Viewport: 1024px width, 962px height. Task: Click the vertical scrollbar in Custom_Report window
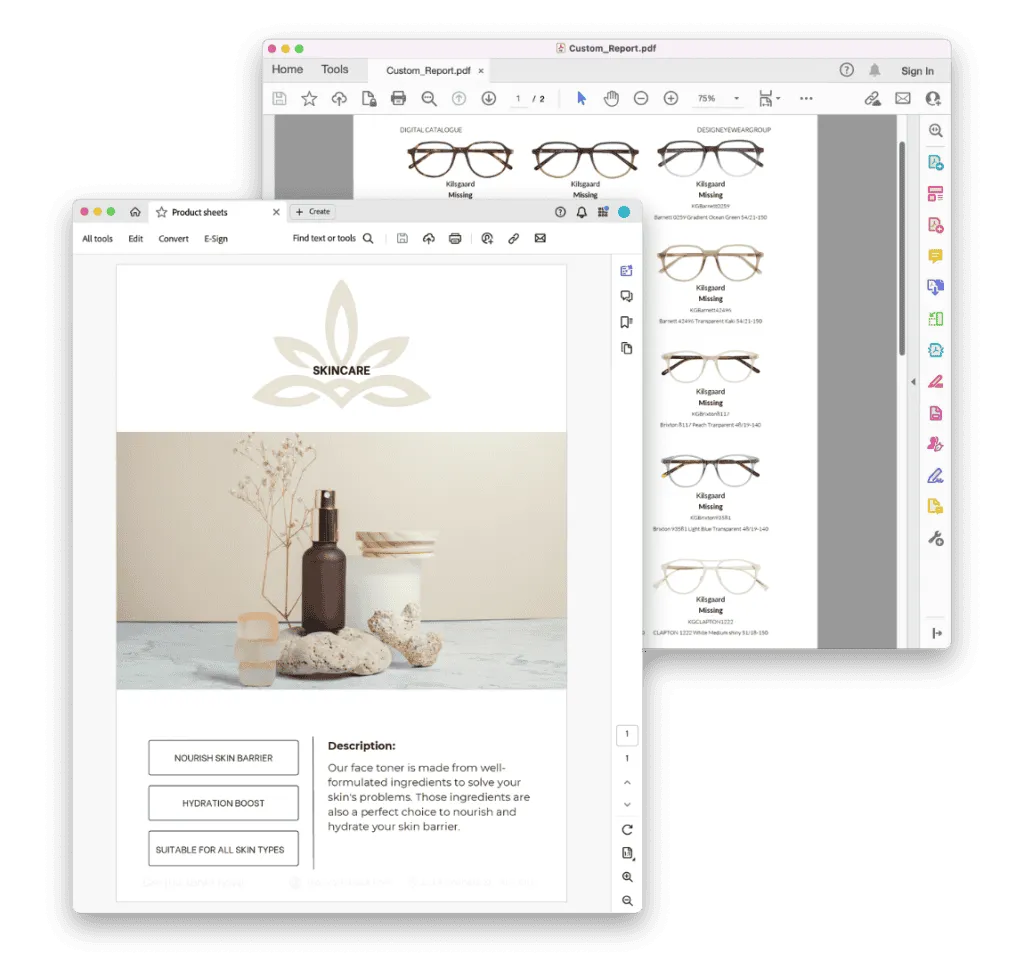pyautogui.click(x=902, y=248)
